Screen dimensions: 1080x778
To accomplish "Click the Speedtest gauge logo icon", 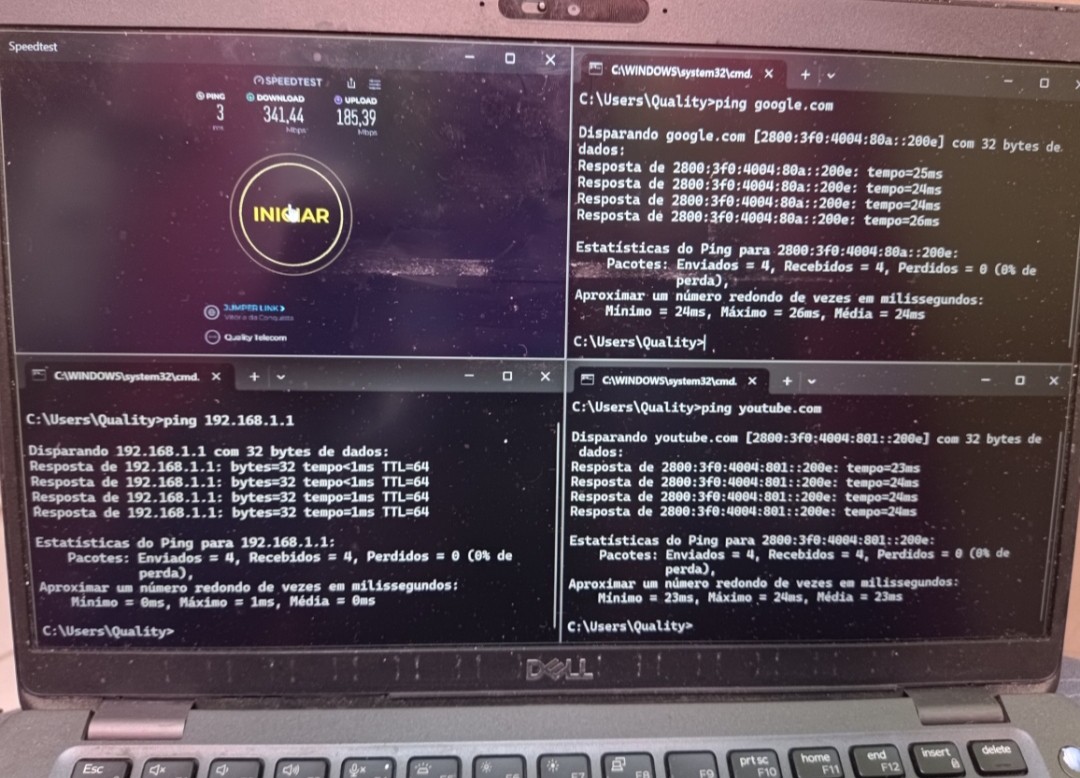I will click(259, 80).
